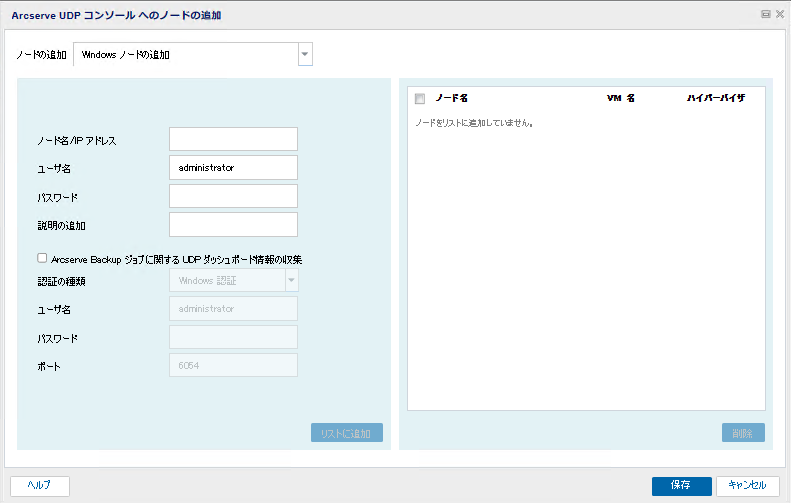This screenshot has width=791, height=503.
Task: Click the disabled lower ユーザ名 field
Action: [x=233, y=309]
